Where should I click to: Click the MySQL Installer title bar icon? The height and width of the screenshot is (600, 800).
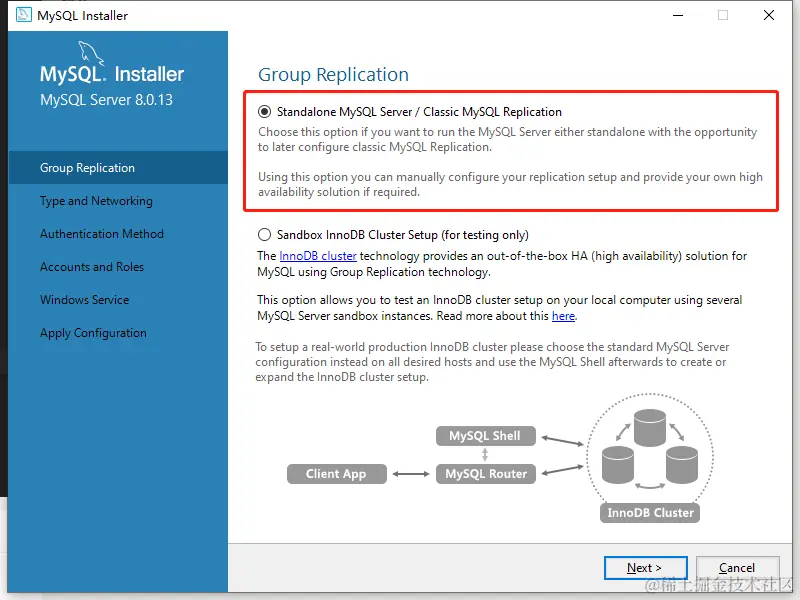tap(23, 15)
